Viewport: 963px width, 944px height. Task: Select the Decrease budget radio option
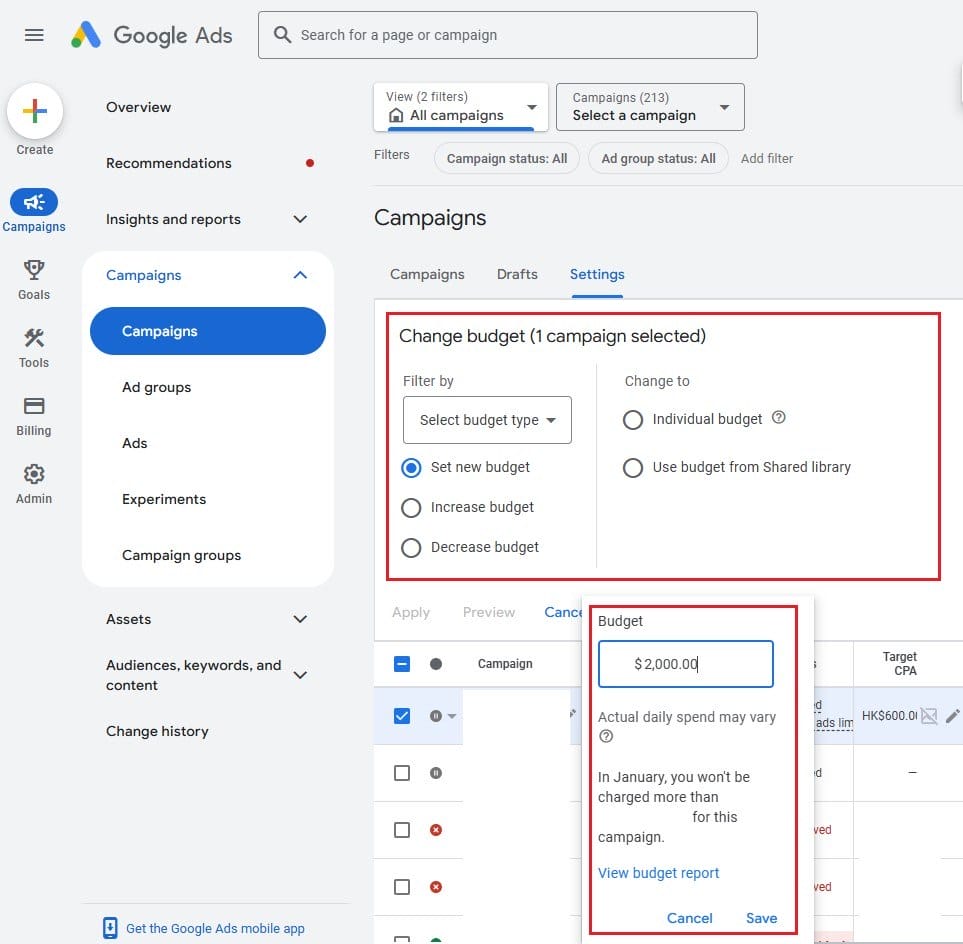tap(411, 547)
